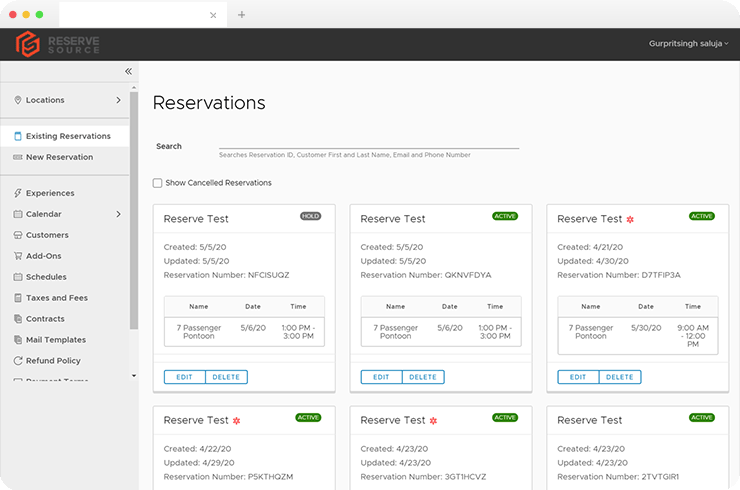This screenshot has width=740, height=490.
Task: Click text 'Reservation Number: NFCISUQZ'
Action: point(227,275)
